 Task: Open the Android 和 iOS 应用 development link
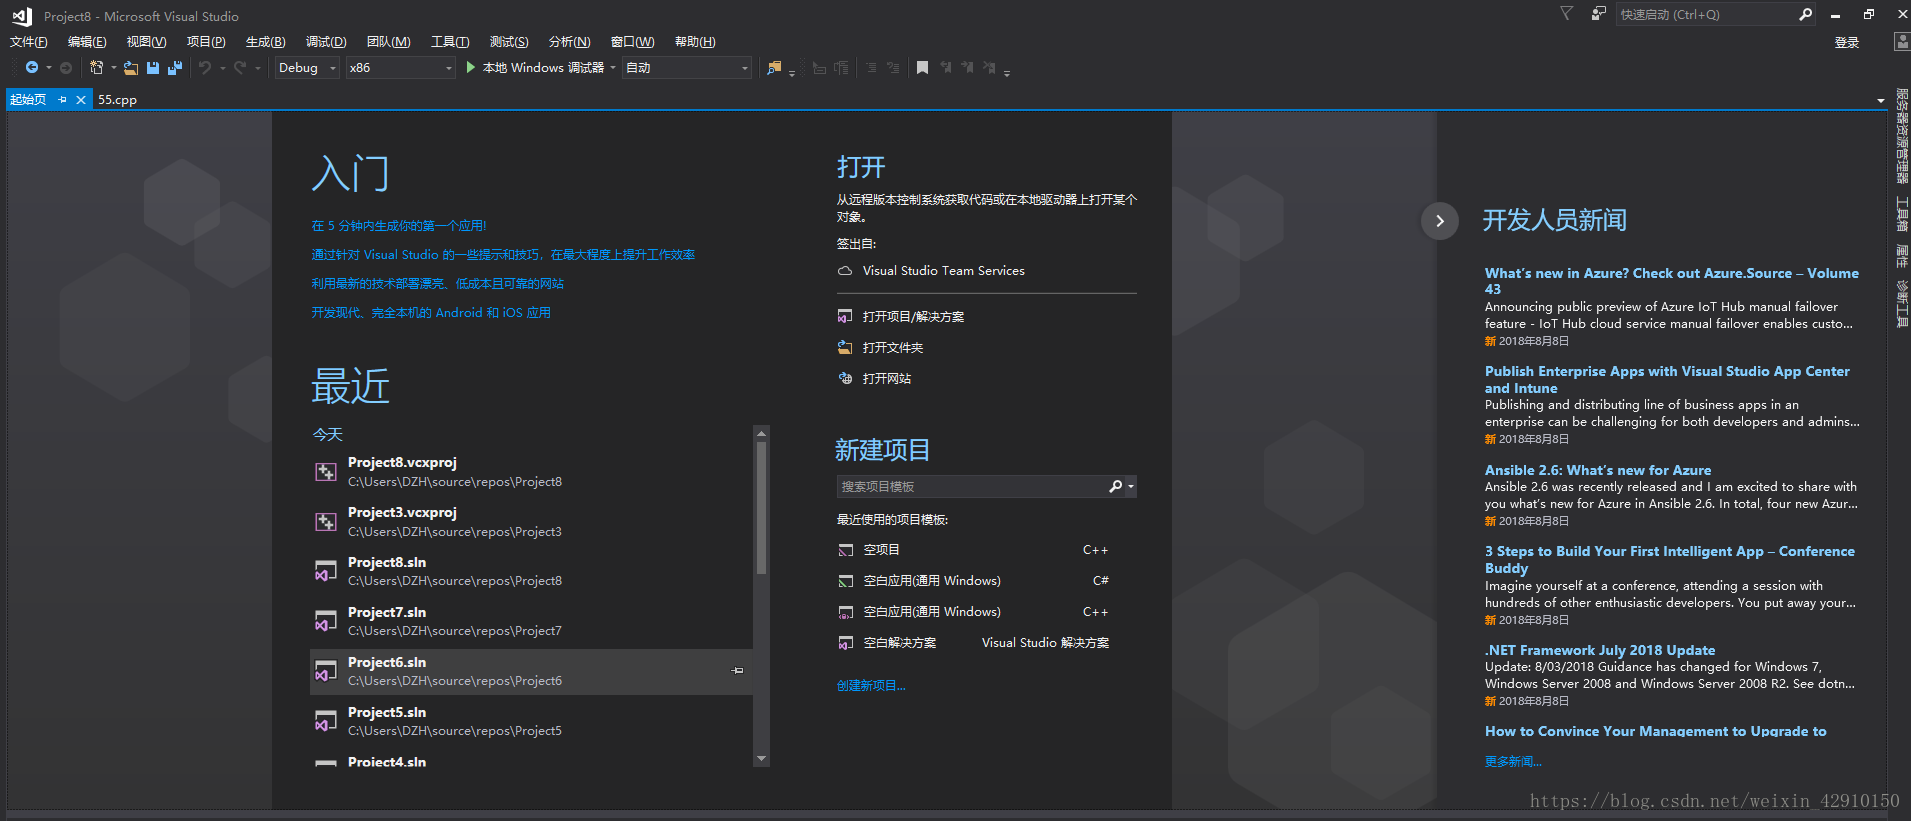pos(431,313)
